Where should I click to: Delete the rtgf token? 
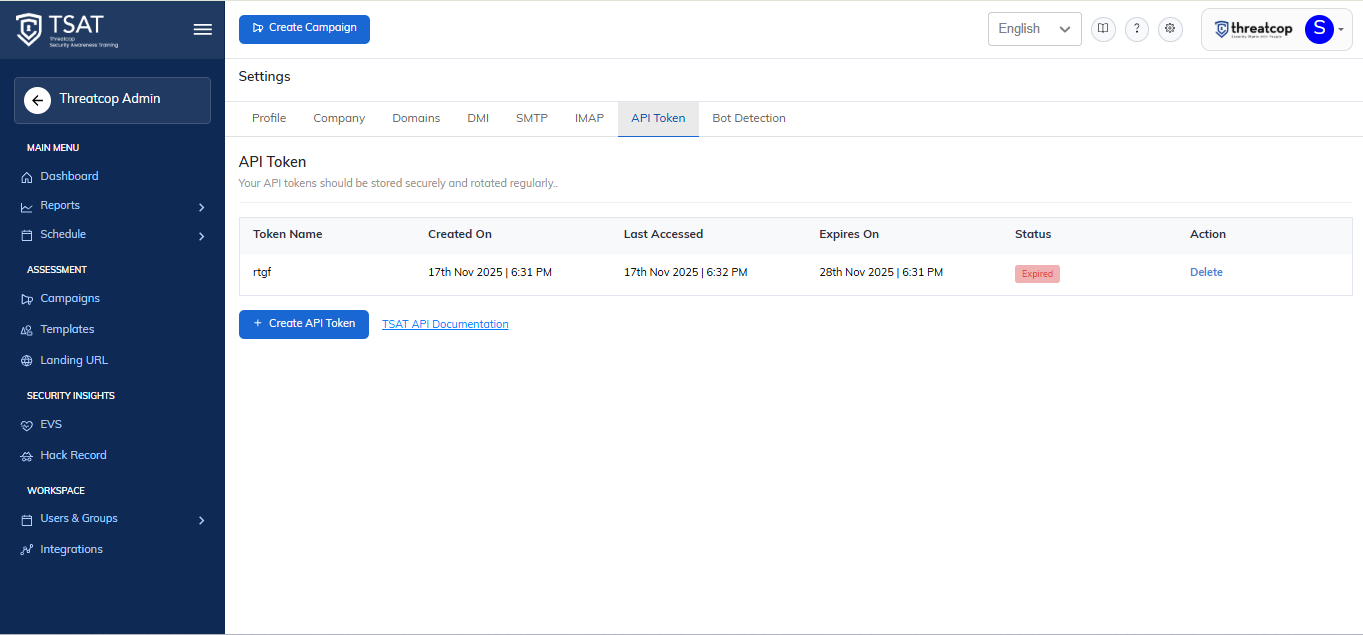1206,272
